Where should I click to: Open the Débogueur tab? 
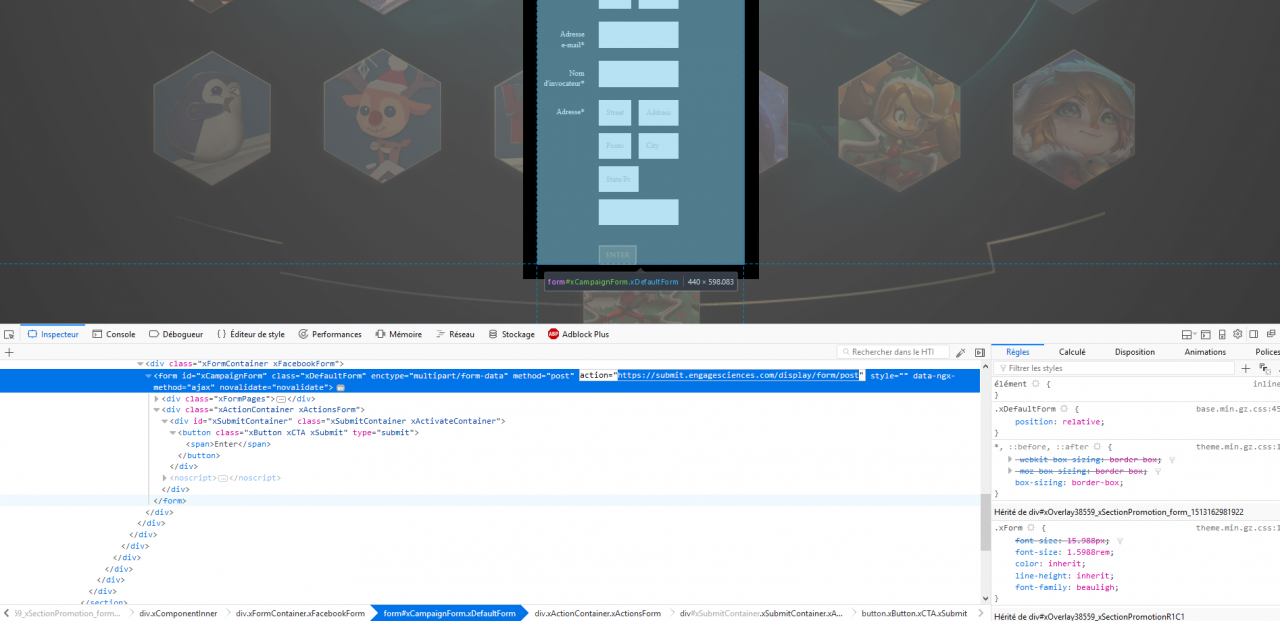pos(176,334)
